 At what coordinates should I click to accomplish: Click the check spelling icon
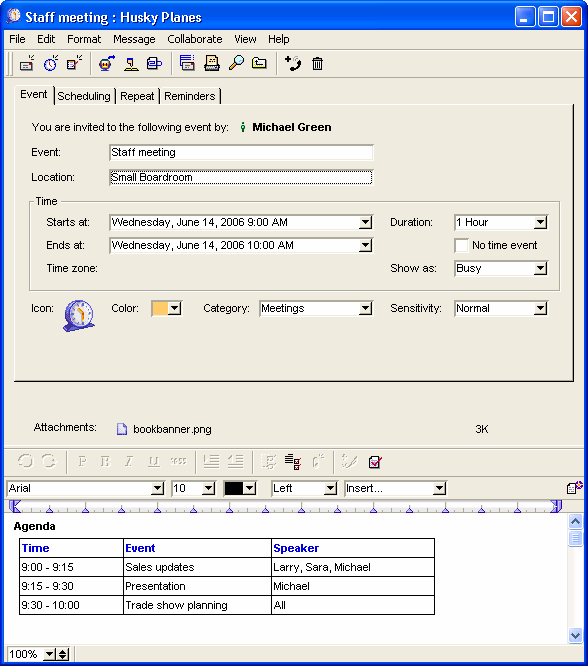coord(375,462)
